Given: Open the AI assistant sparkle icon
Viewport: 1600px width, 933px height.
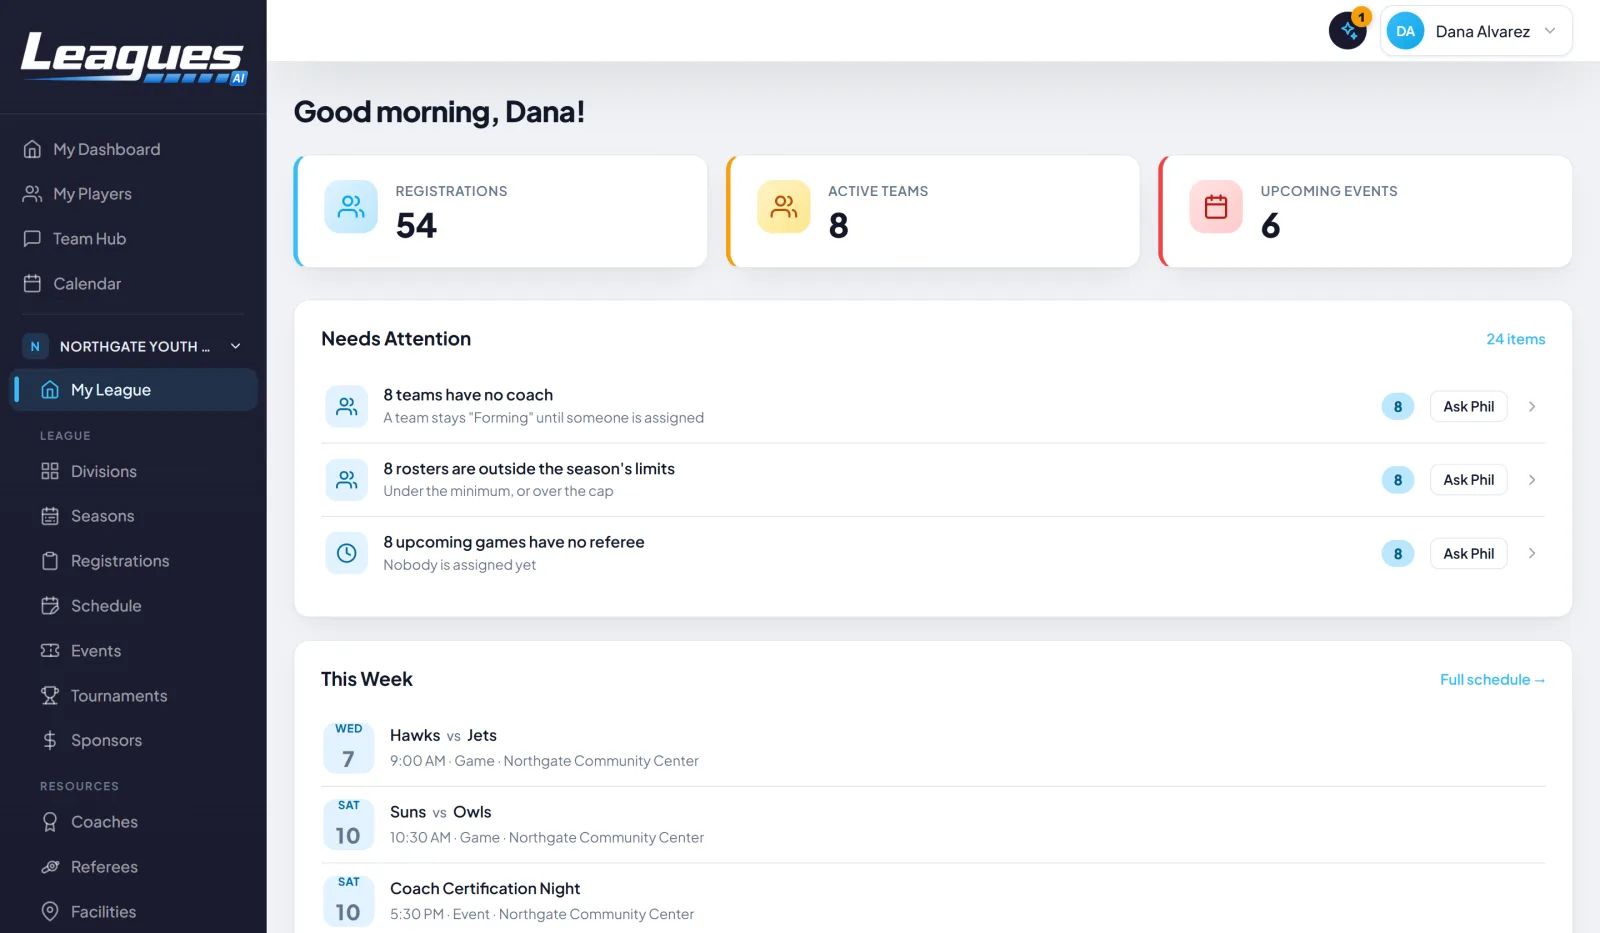Looking at the screenshot, I should (x=1347, y=31).
